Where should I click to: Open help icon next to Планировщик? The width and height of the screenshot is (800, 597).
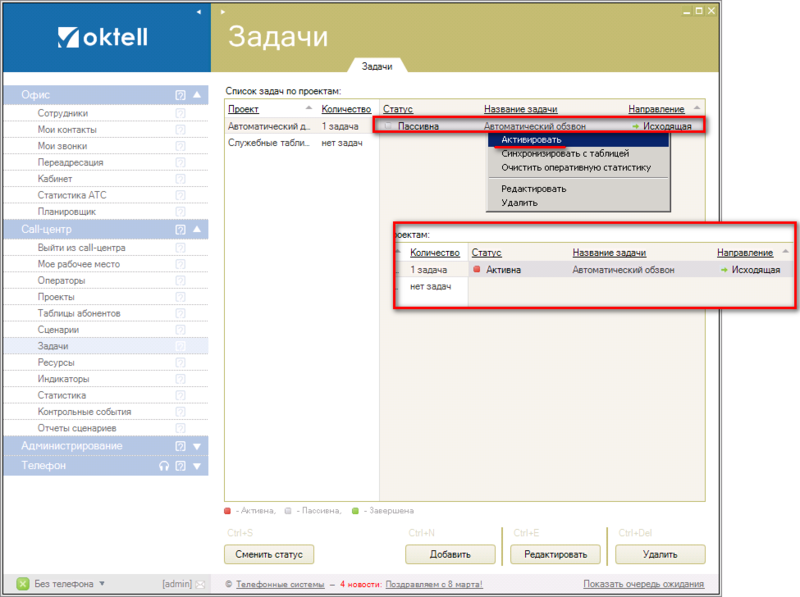click(181, 211)
